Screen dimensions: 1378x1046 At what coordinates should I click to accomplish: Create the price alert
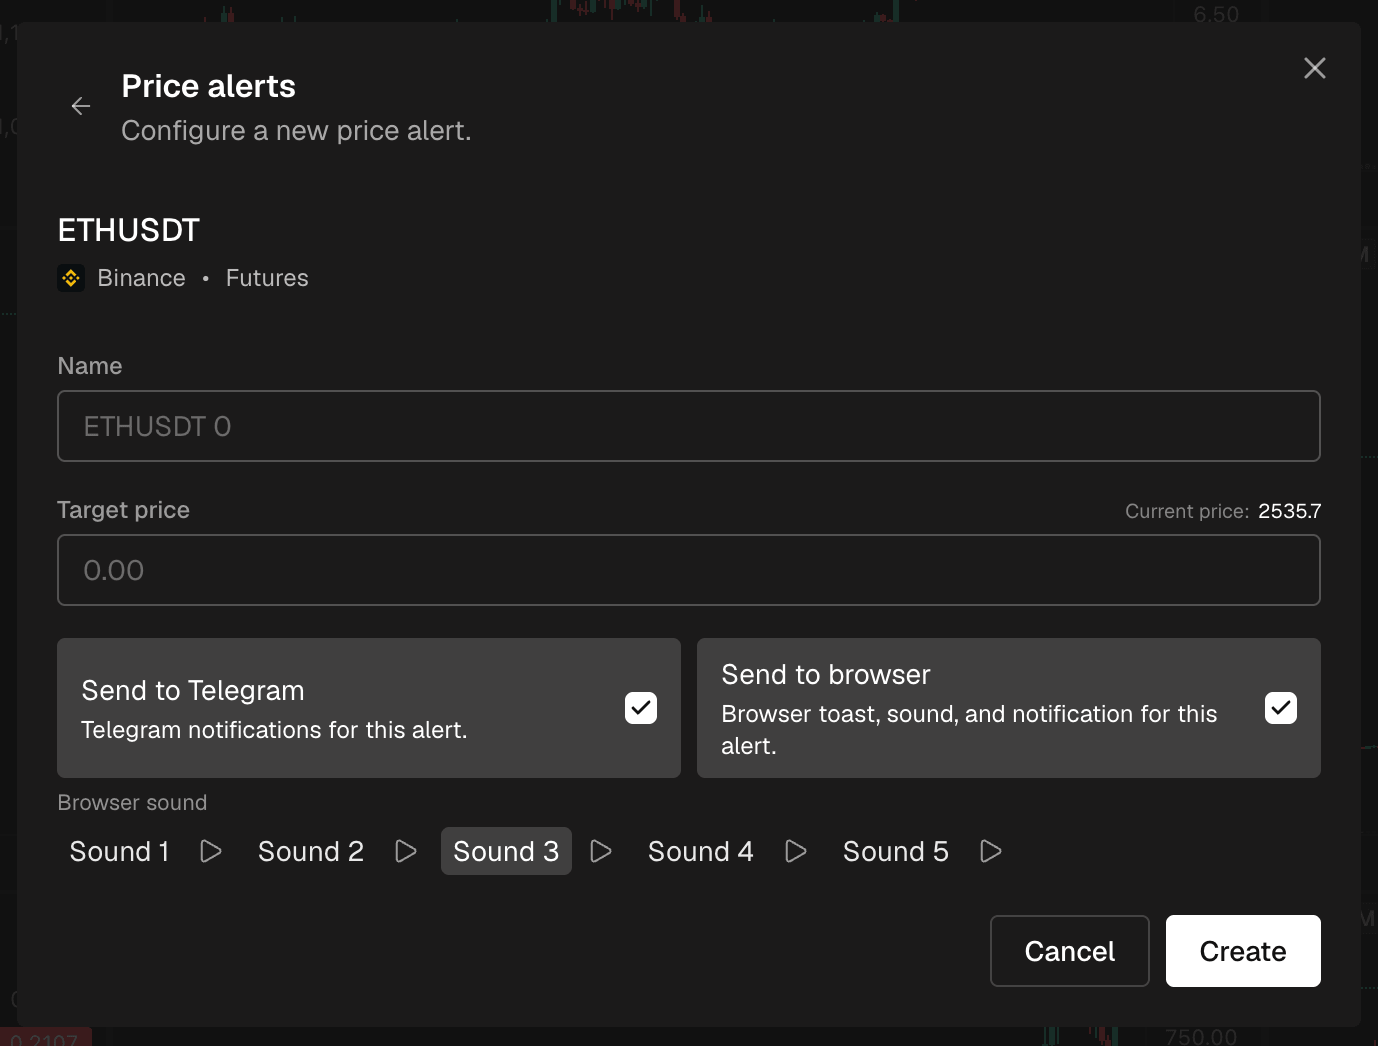click(1243, 951)
